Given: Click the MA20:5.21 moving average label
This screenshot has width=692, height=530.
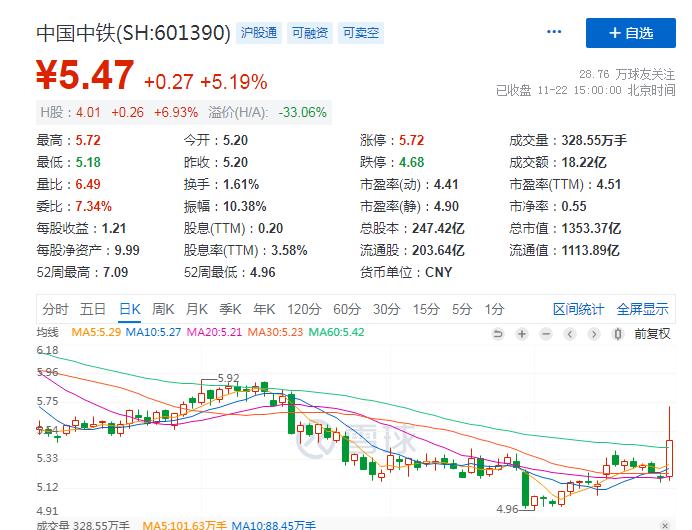Looking at the screenshot, I should (x=214, y=332).
